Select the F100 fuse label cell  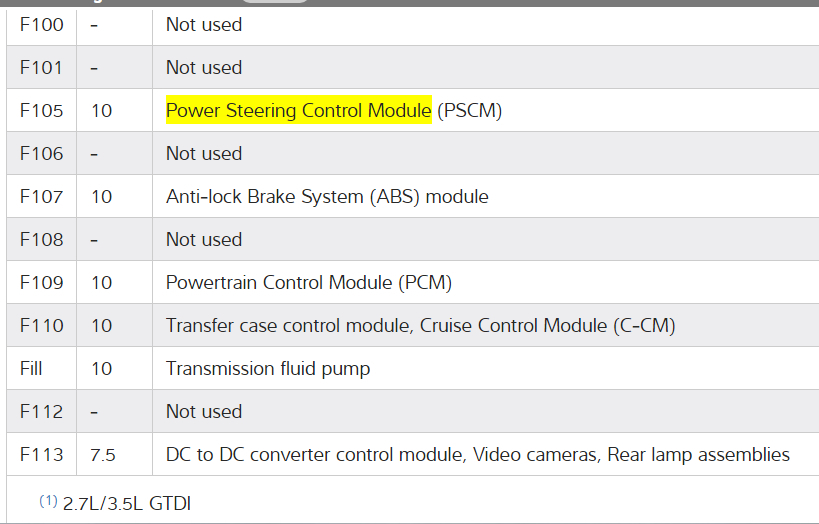tap(41, 25)
